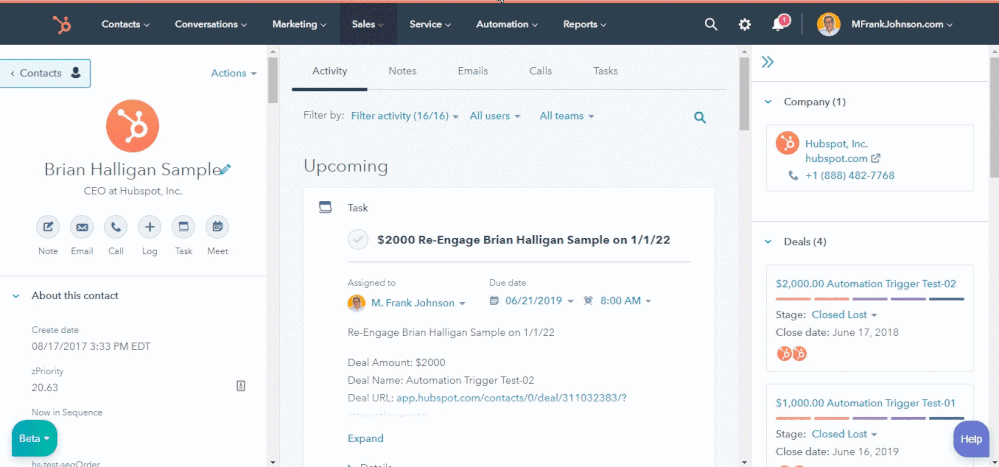
Task: Open the Contacts nav menu
Action: pos(126,24)
